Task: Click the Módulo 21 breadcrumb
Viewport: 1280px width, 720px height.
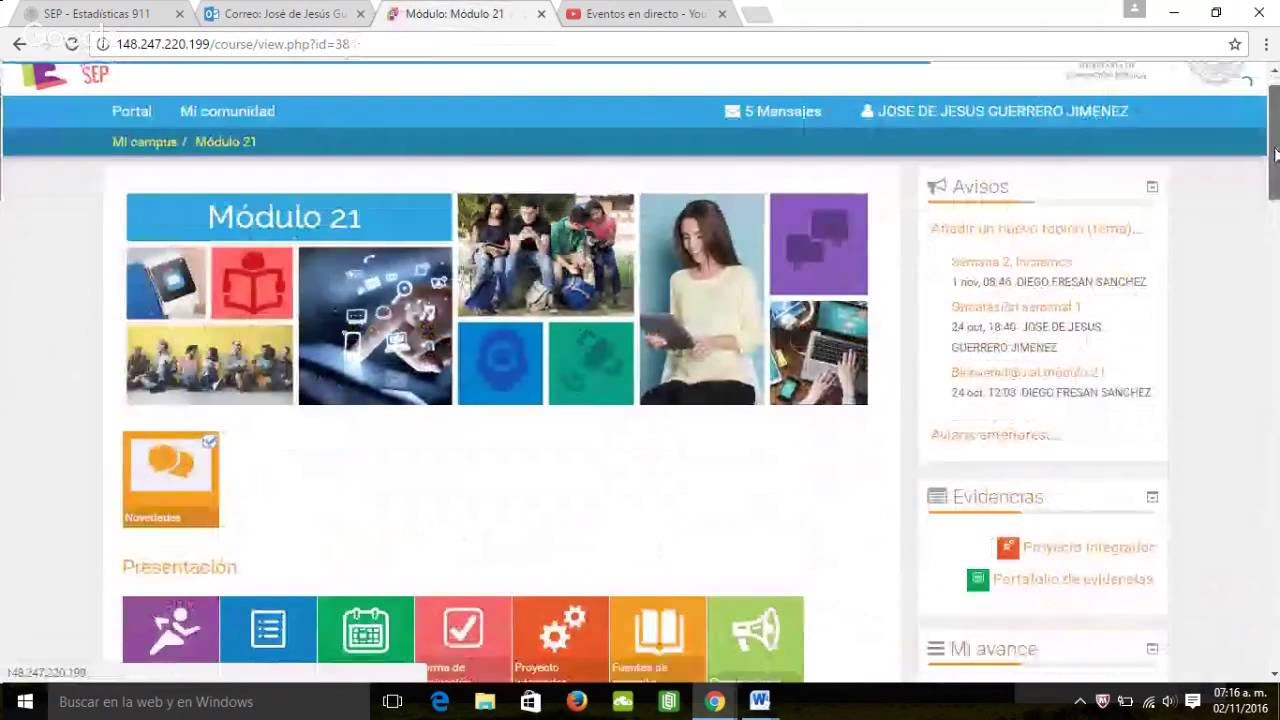Action: (225, 142)
